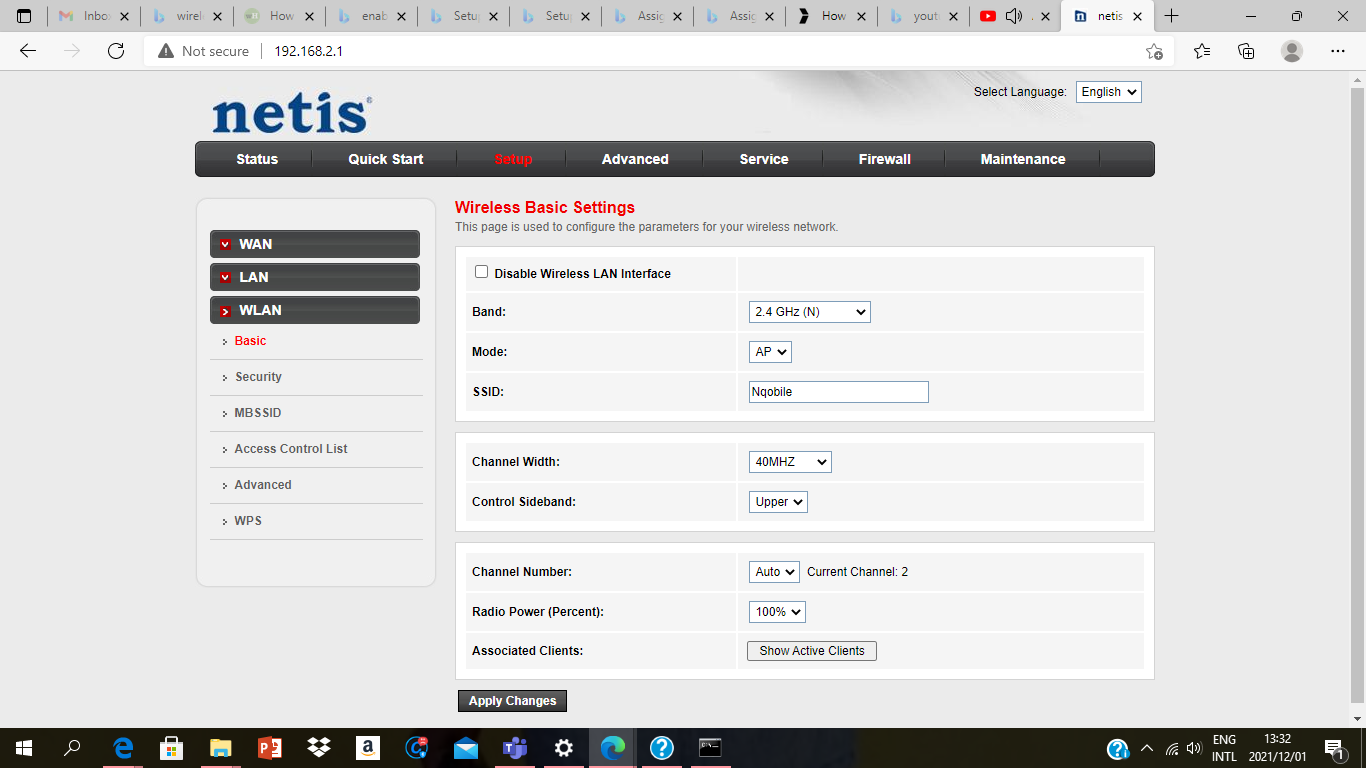Open the browser profile icon

point(1292,51)
